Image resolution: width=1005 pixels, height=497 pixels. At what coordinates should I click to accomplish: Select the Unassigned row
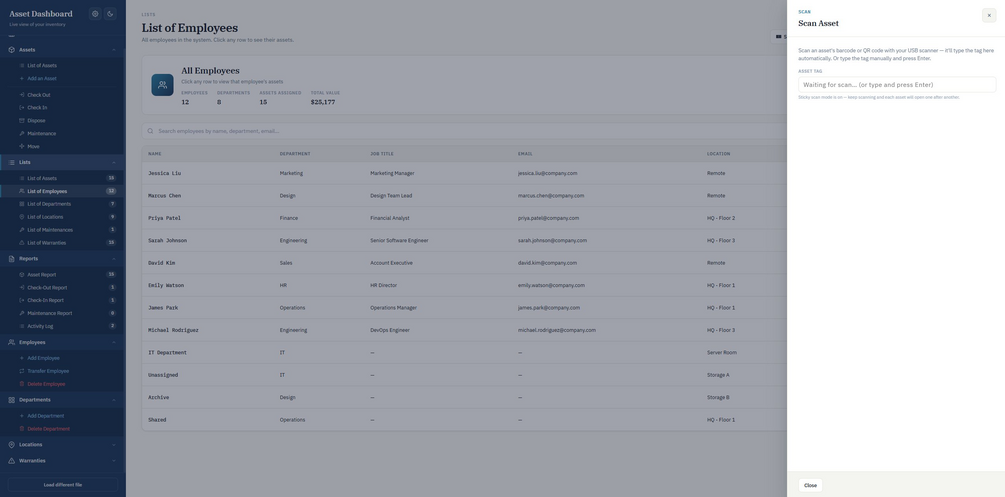464,375
